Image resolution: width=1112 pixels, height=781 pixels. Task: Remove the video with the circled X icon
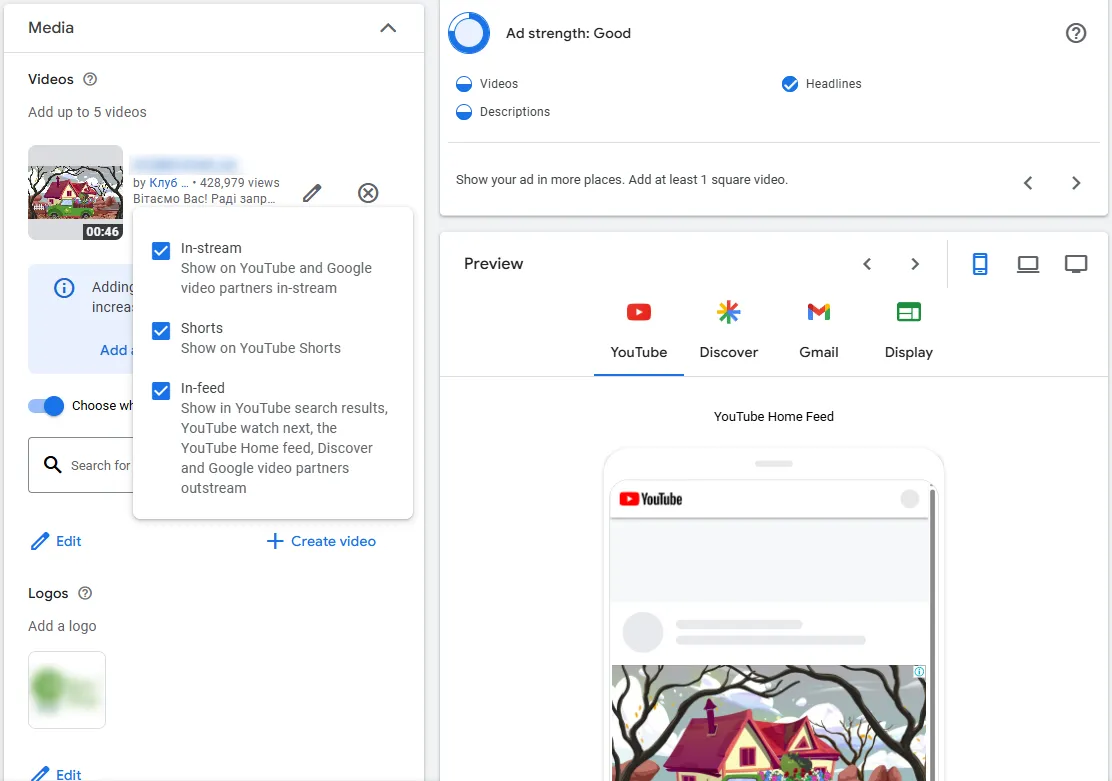368,193
